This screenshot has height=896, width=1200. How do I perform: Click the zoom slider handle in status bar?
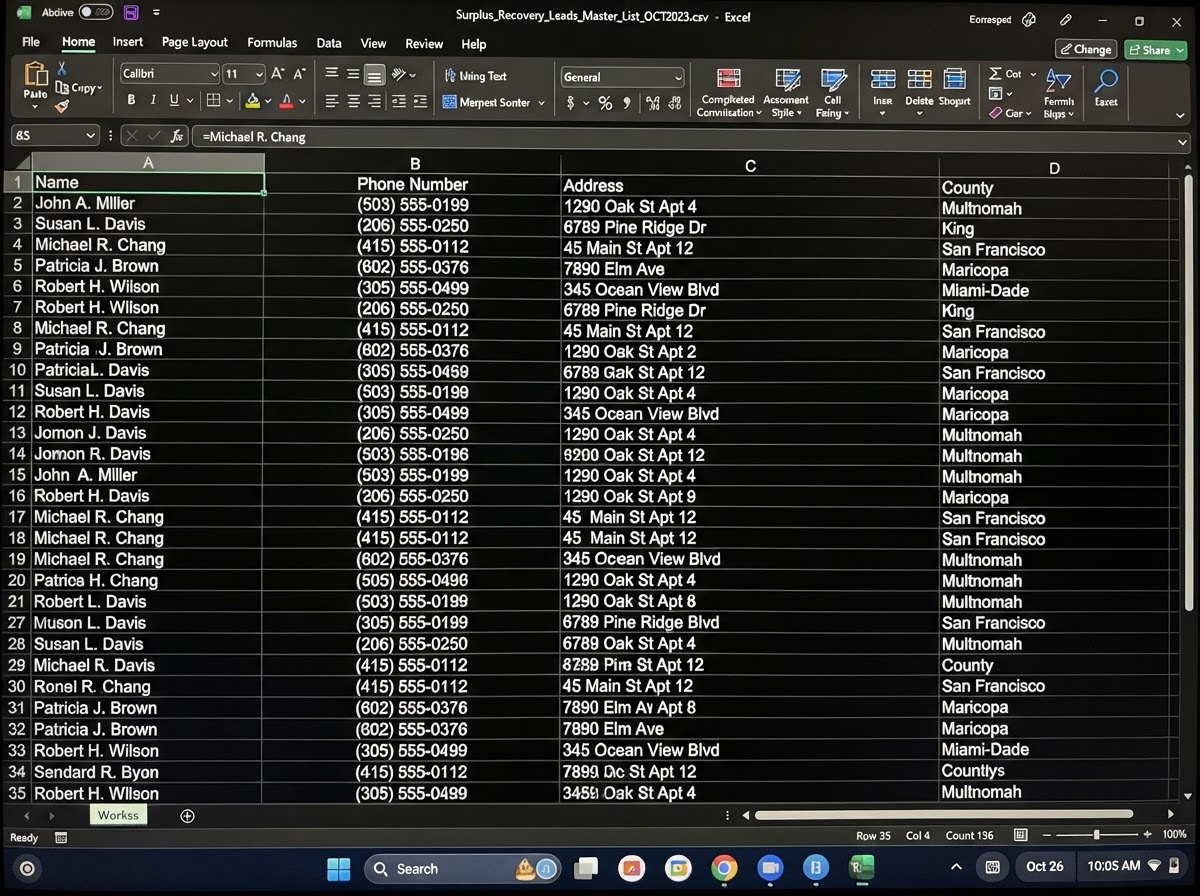[x=1097, y=835]
